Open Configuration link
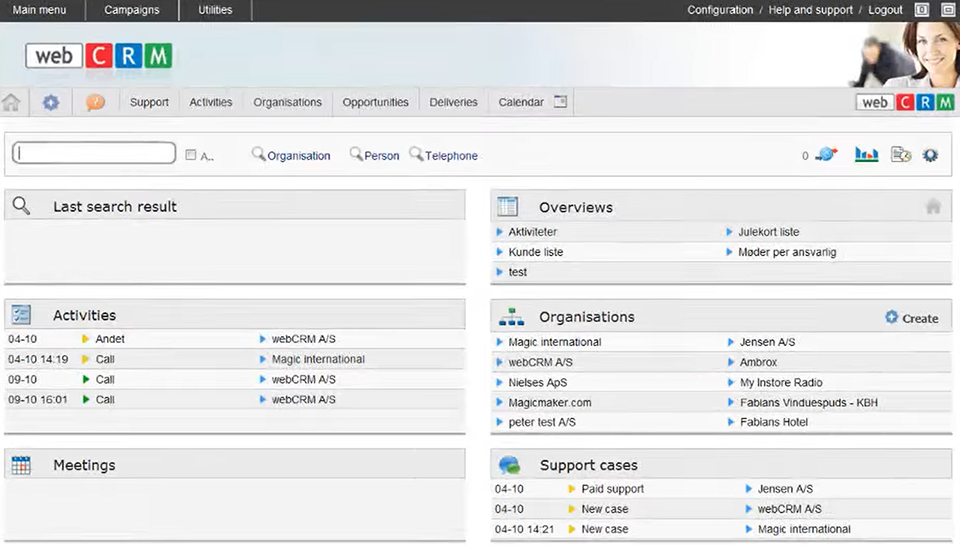960x545 pixels. (720, 10)
